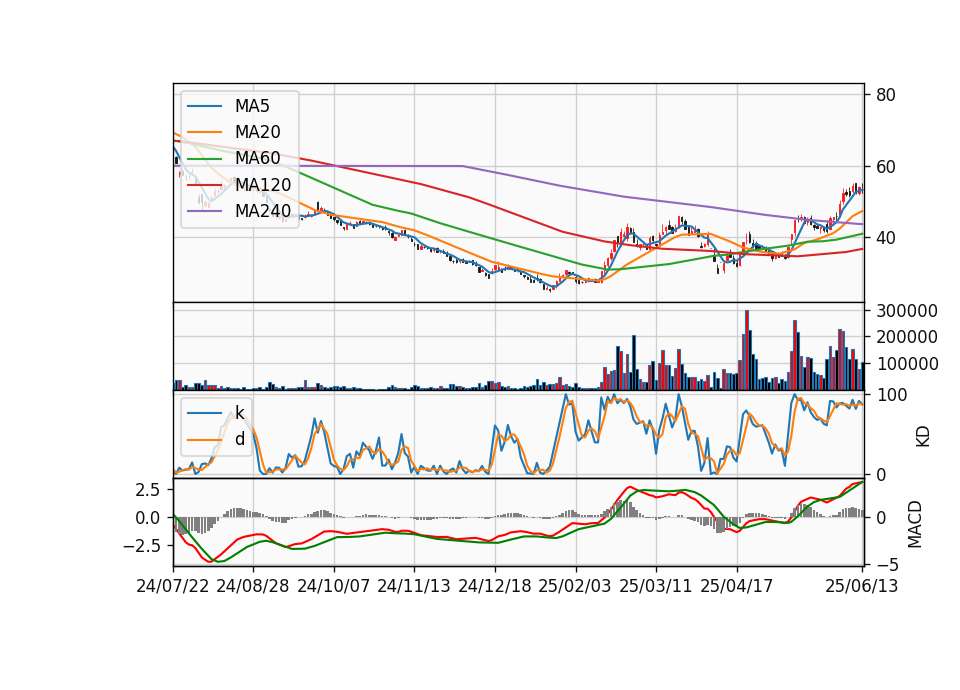Image resolution: width=960 pixels, height=690 pixels.
Task: Click the MA120 legend label
Action: tap(263, 184)
